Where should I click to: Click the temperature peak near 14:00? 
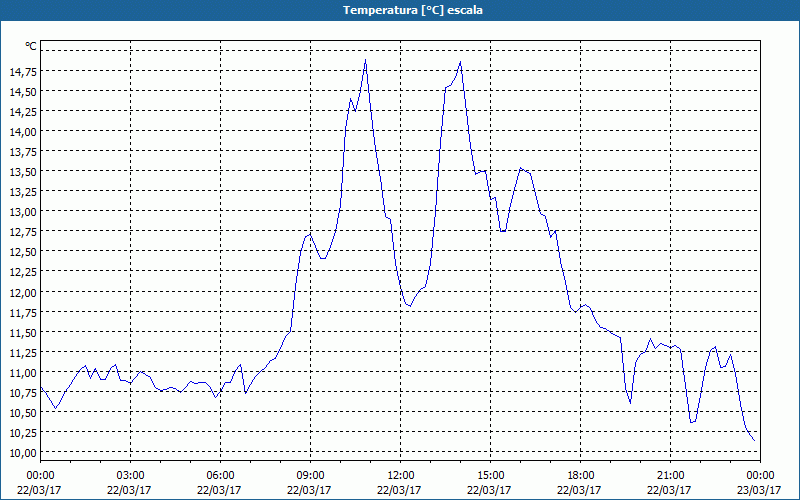point(460,62)
